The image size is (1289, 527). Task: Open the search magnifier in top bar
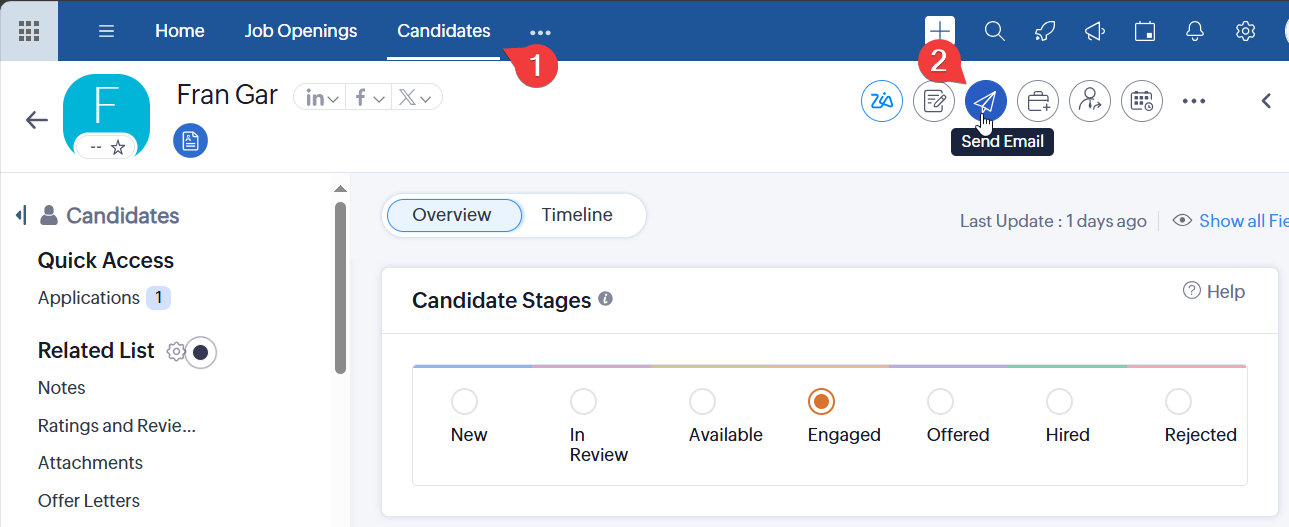coord(994,31)
